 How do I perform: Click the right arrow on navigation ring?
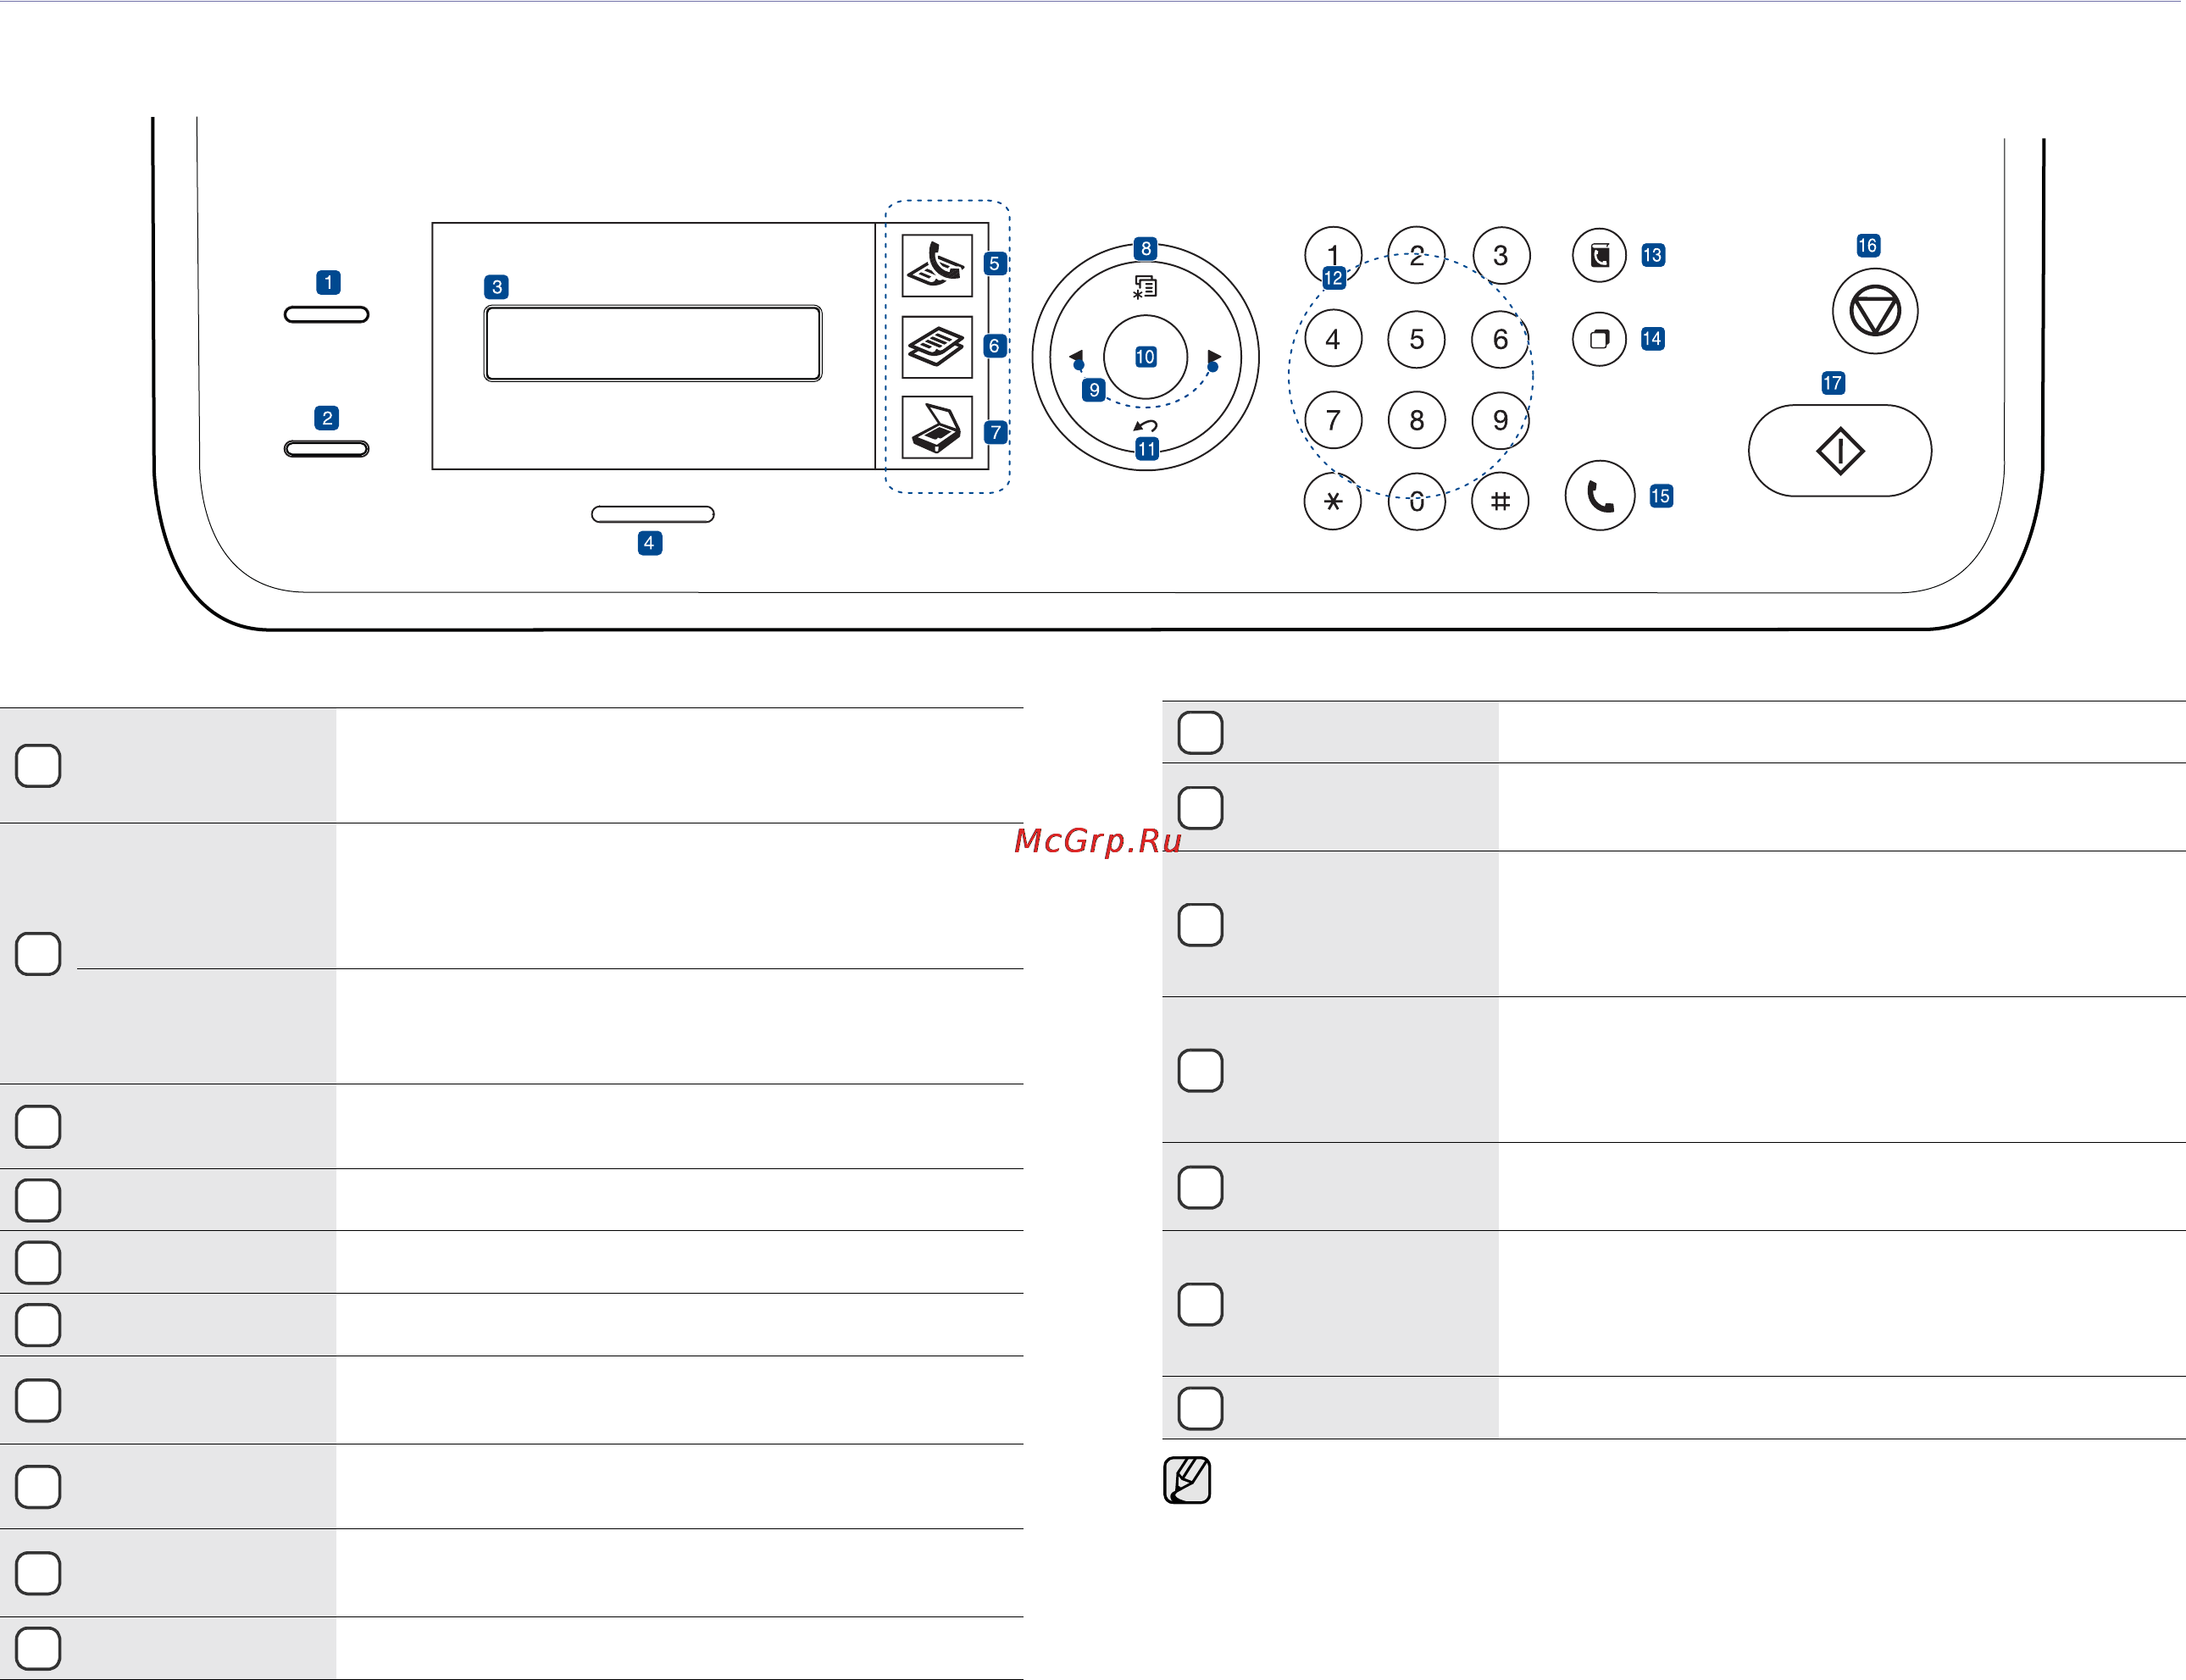pyautogui.click(x=1214, y=357)
